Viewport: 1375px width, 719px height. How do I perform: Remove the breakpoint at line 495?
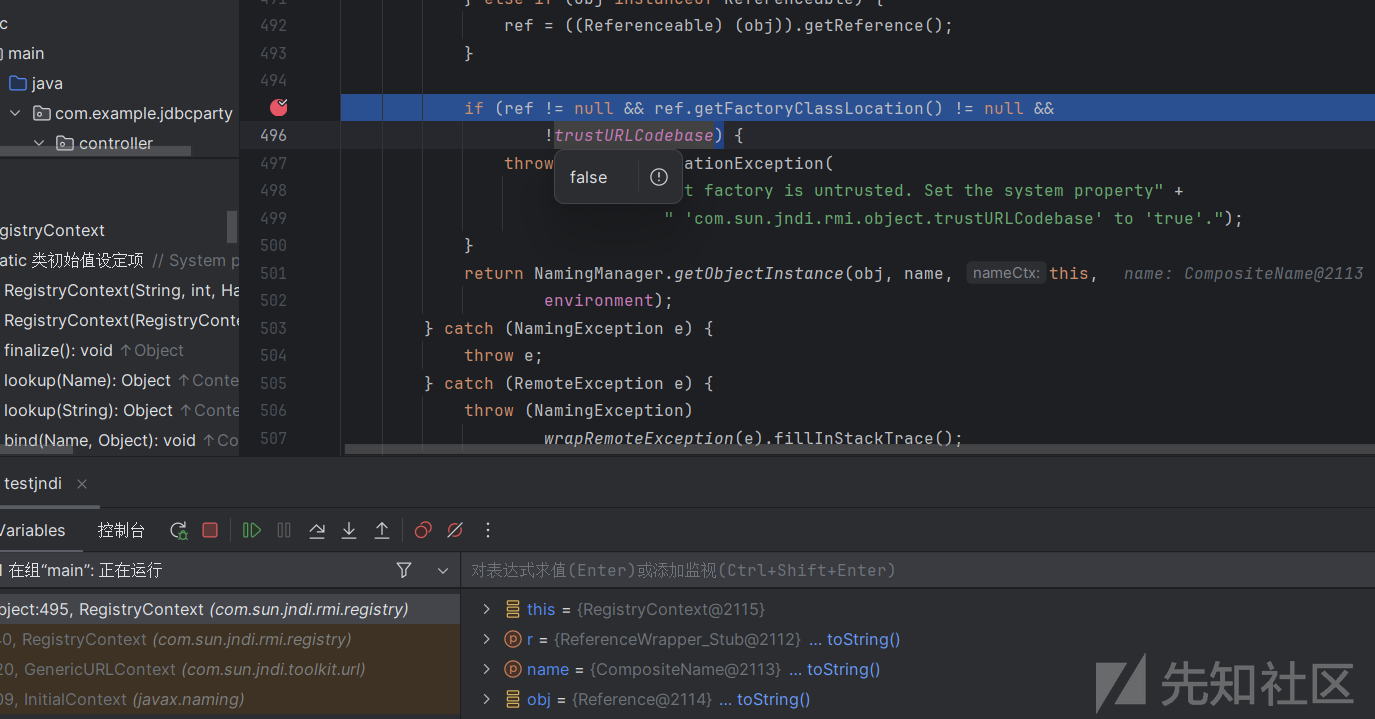[x=279, y=107]
